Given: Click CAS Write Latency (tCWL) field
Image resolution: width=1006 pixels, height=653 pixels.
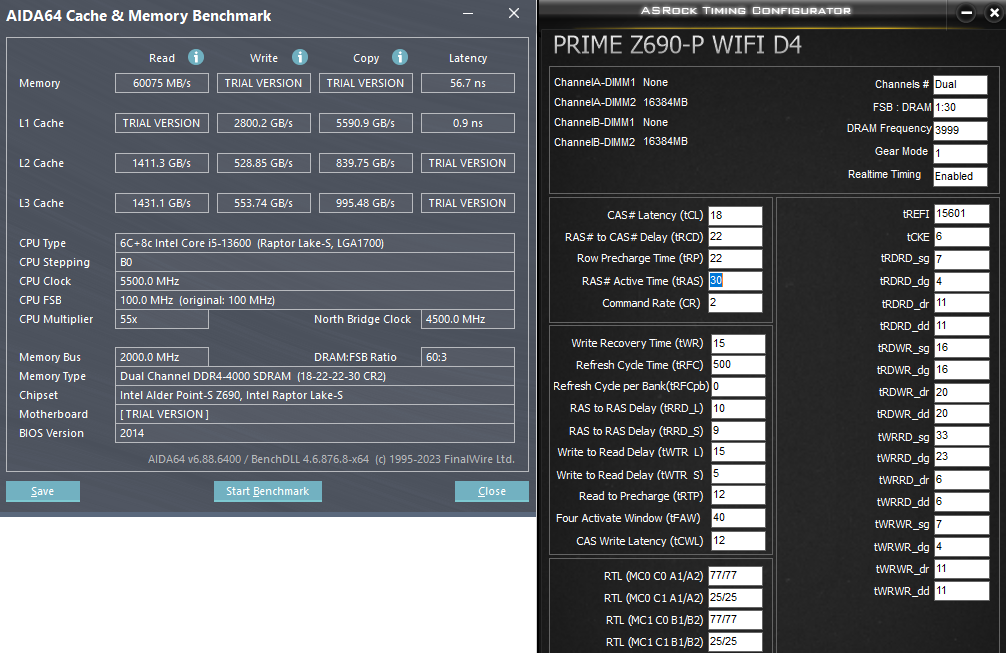Looking at the screenshot, I should click(738, 541).
